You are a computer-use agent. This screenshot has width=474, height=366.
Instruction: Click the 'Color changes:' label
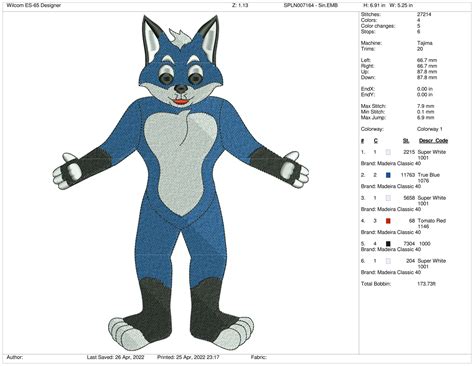[x=378, y=26]
